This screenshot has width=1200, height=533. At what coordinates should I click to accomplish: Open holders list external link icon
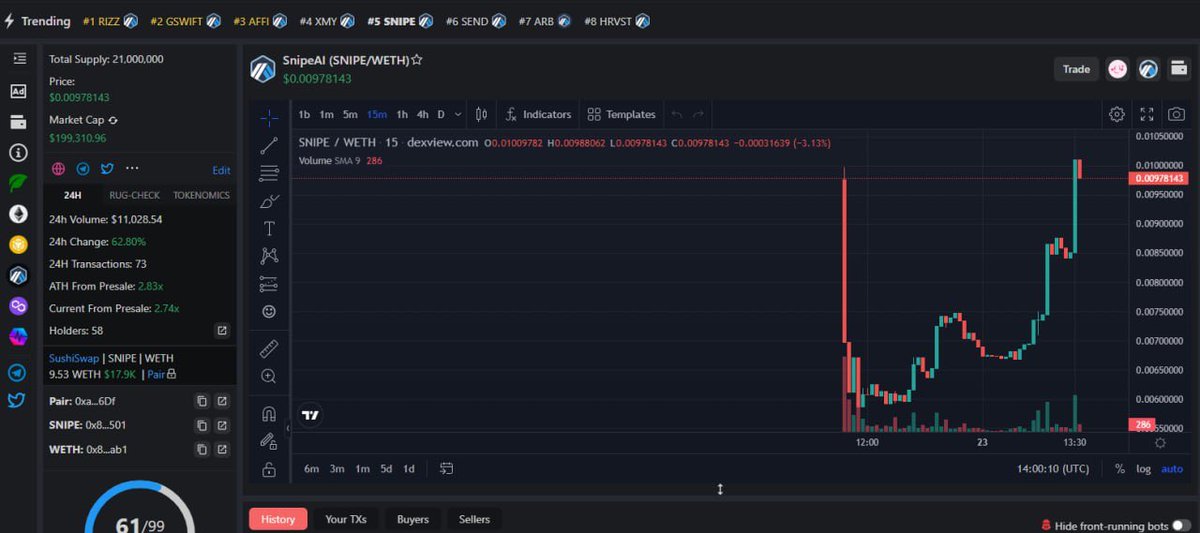(x=222, y=330)
